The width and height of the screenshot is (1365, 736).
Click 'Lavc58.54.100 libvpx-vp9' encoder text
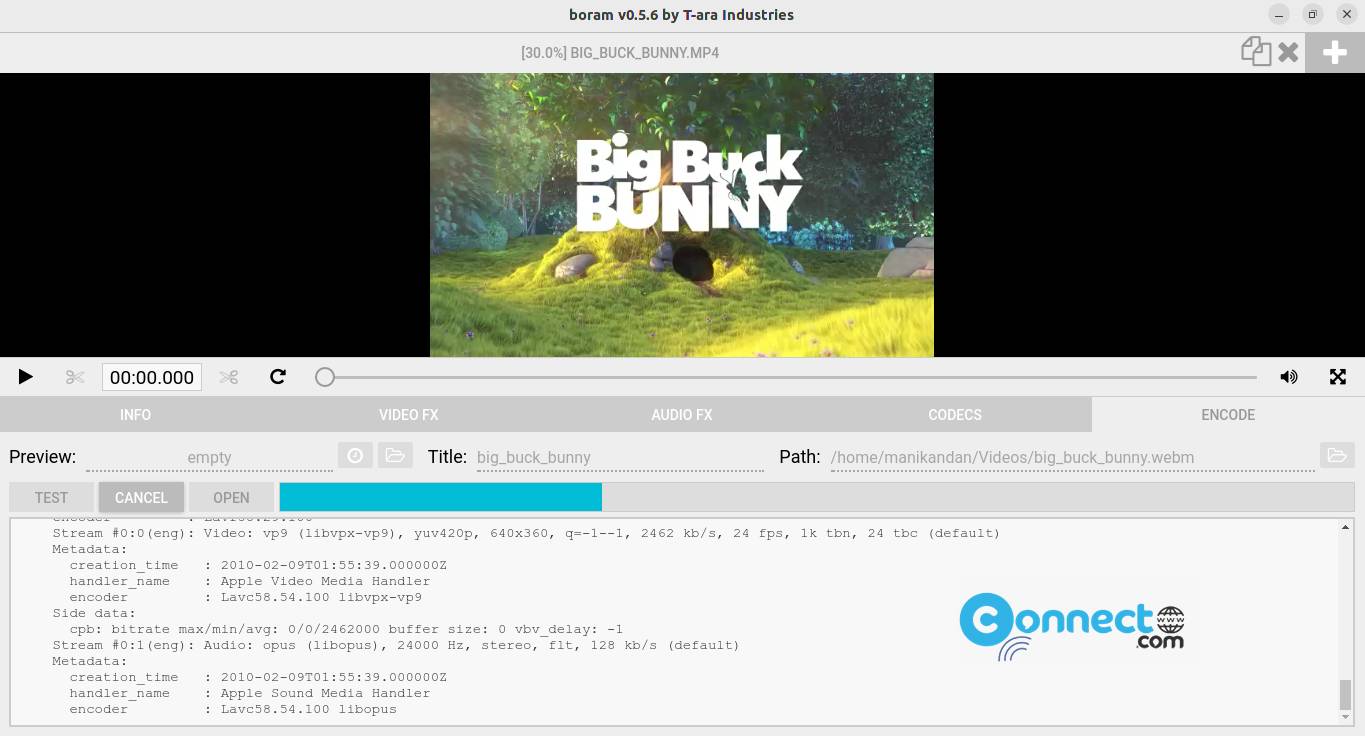[x=321, y=597]
